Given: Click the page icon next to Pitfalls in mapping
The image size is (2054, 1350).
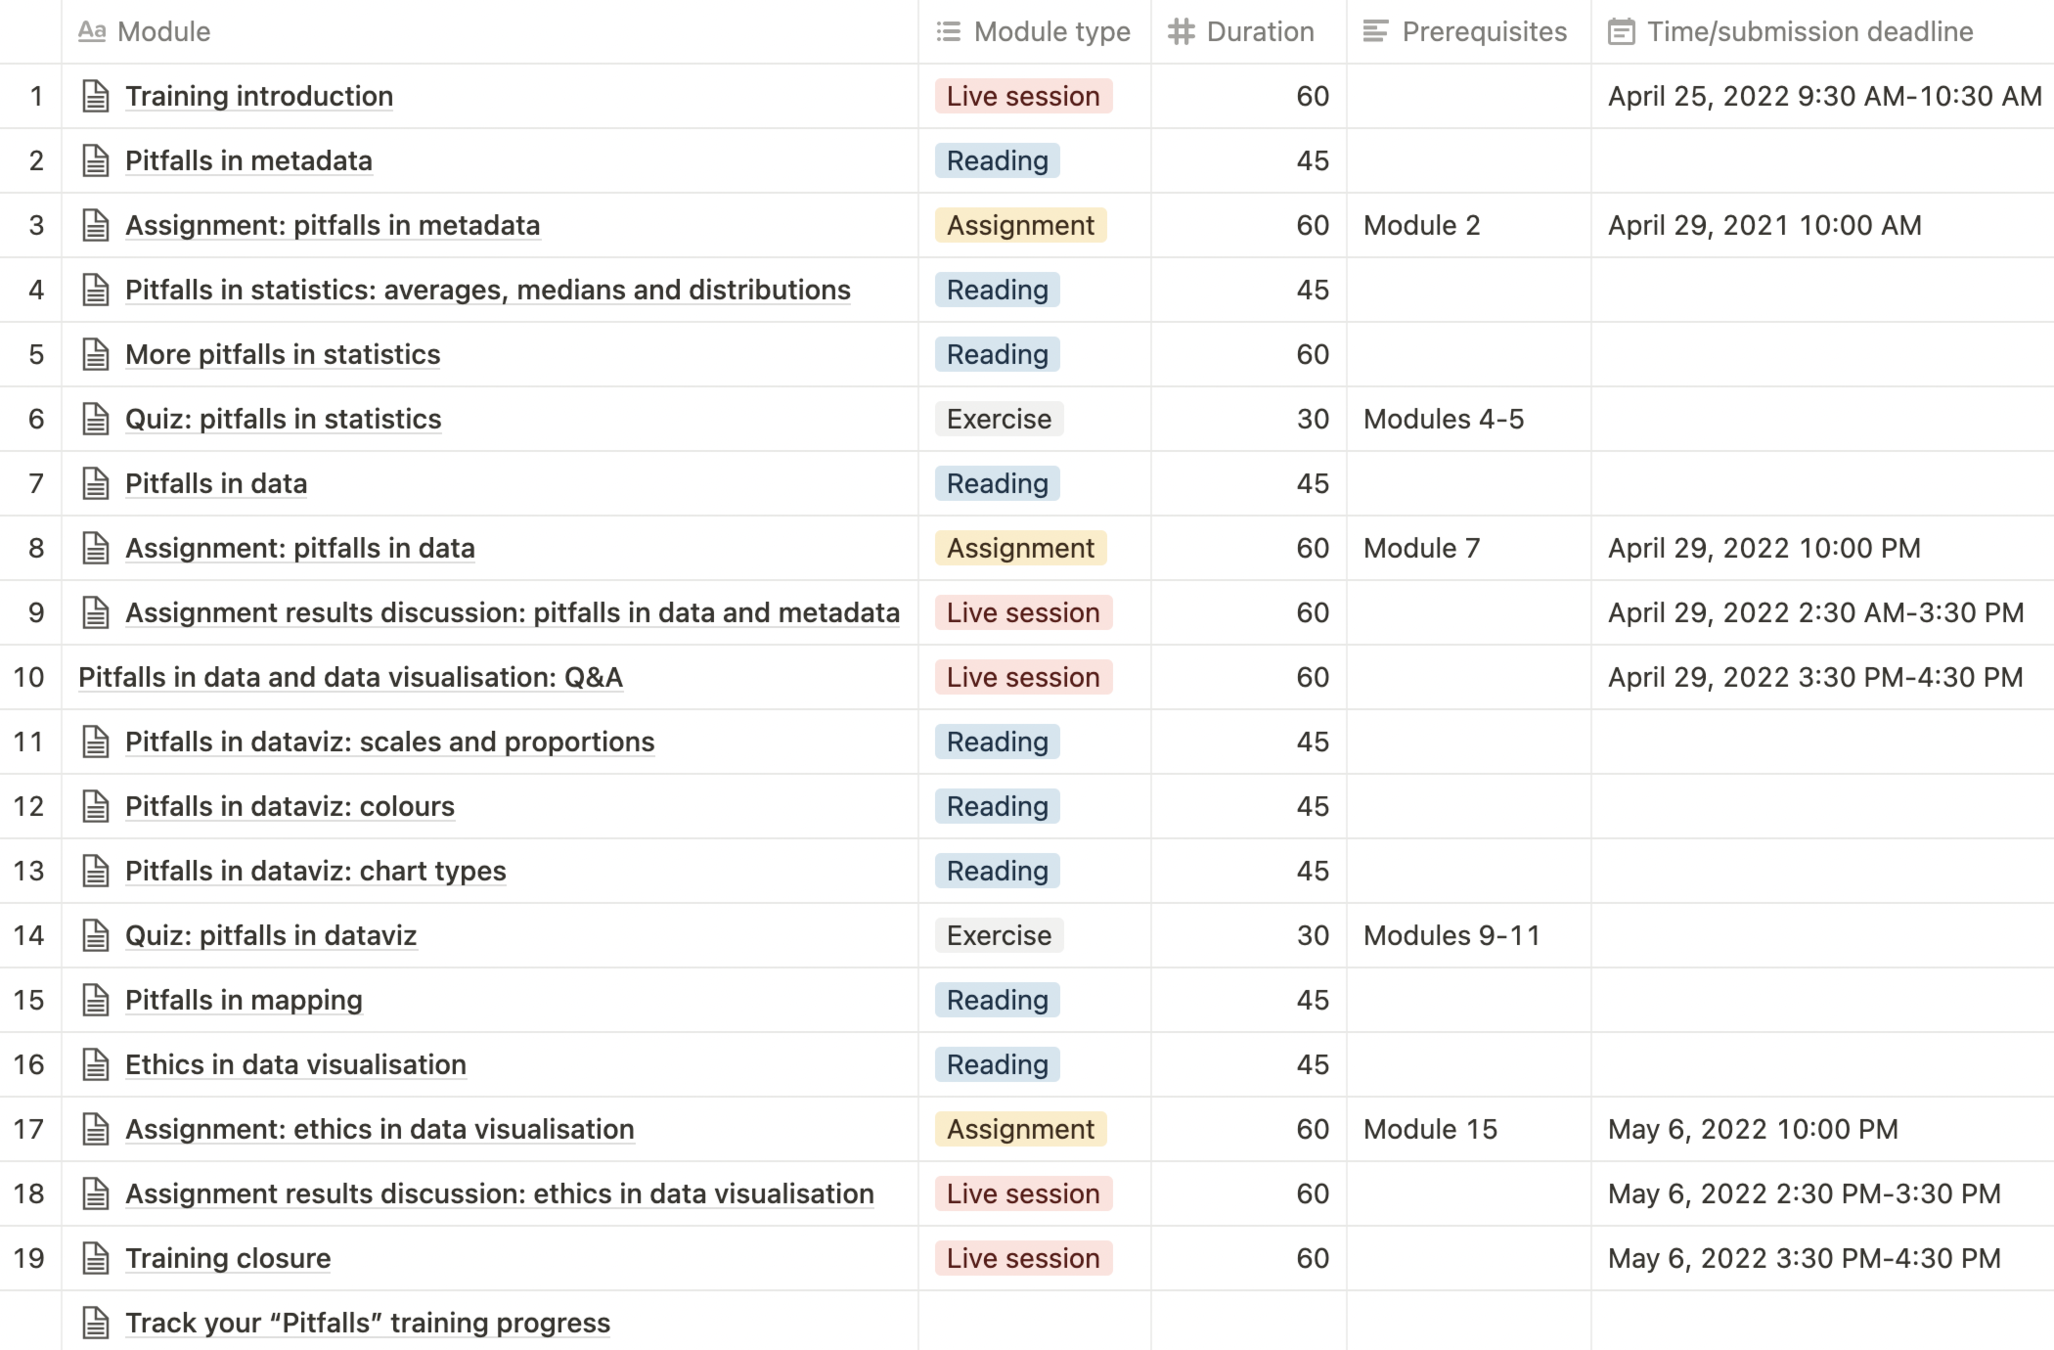Looking at the screenshot, I should pos(95,1000).
